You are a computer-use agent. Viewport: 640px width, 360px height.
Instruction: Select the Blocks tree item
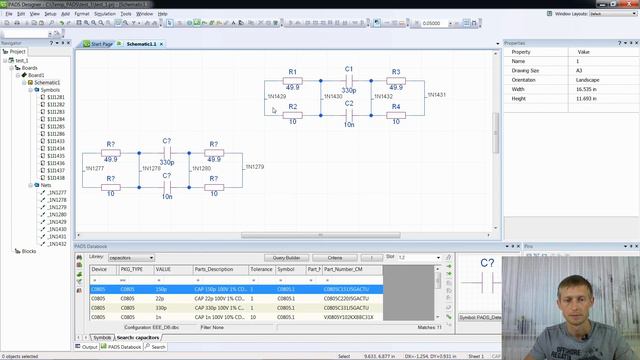29,251
